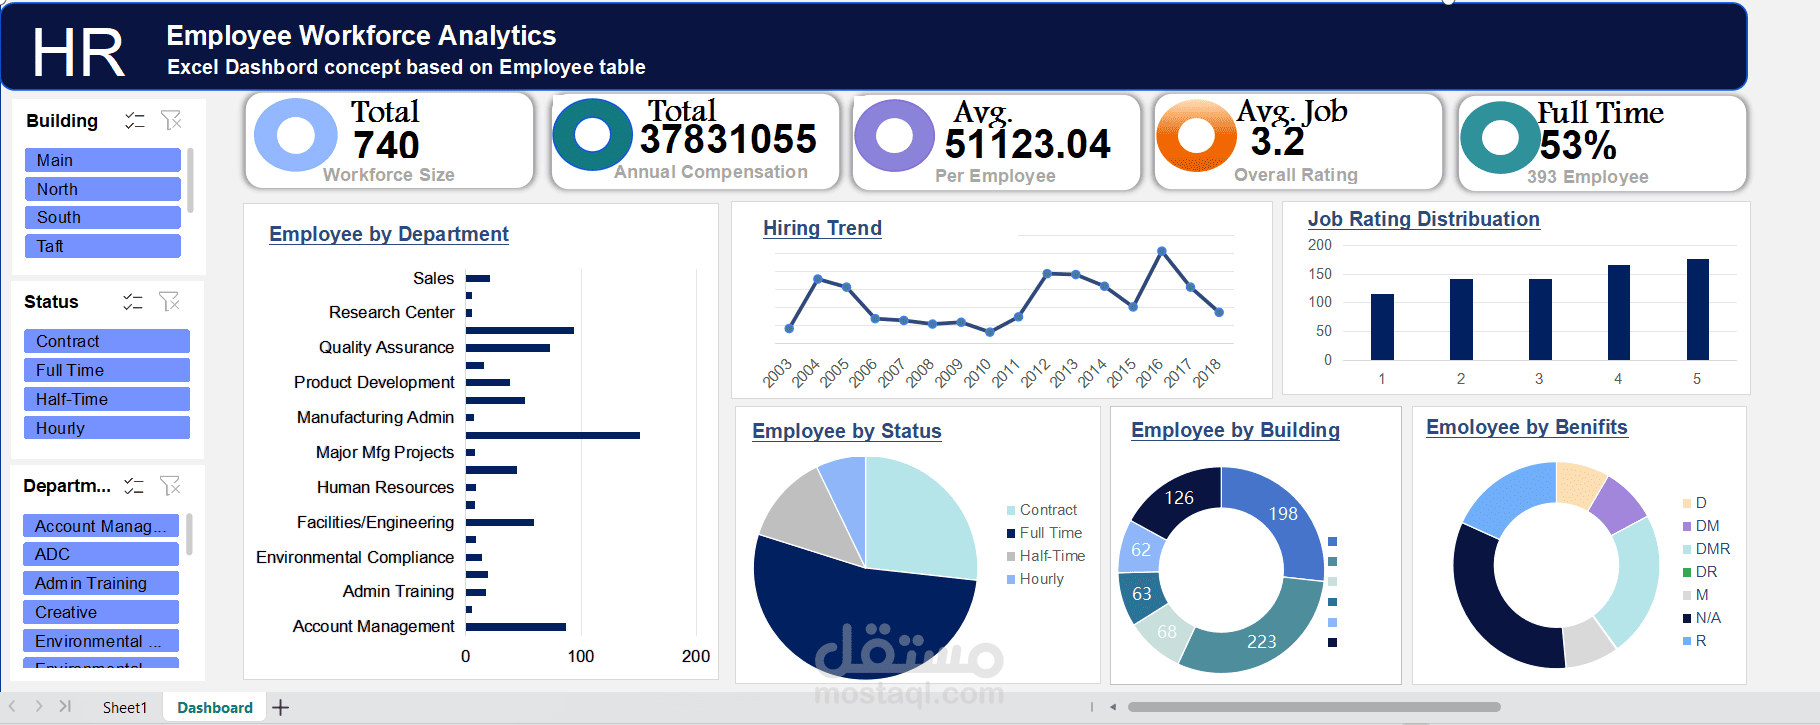This screenshot has width=1820, height=725.
Task: Click the Employee by Department chart title
Action: click(389, 234)
